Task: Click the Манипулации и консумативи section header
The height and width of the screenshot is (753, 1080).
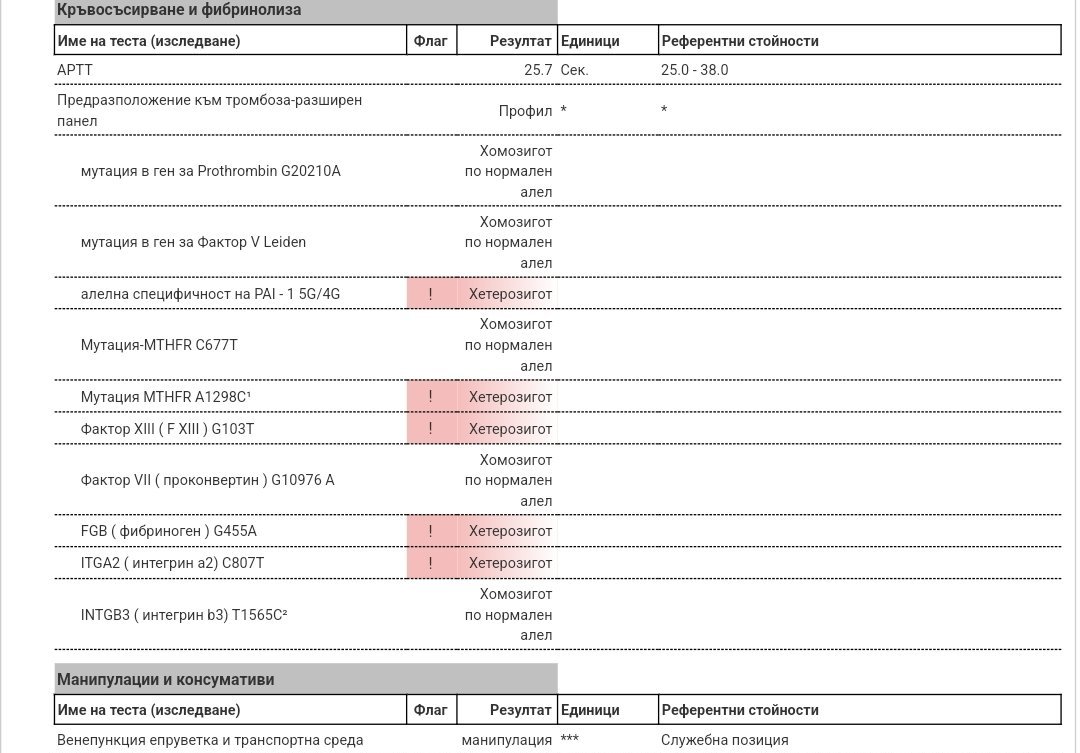Action: (x=306, y=679)
